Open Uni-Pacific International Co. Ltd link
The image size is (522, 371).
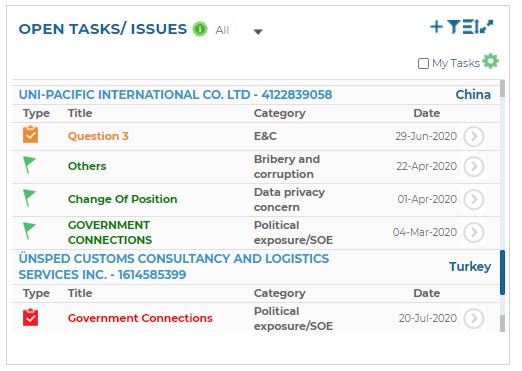coord(175,95)
